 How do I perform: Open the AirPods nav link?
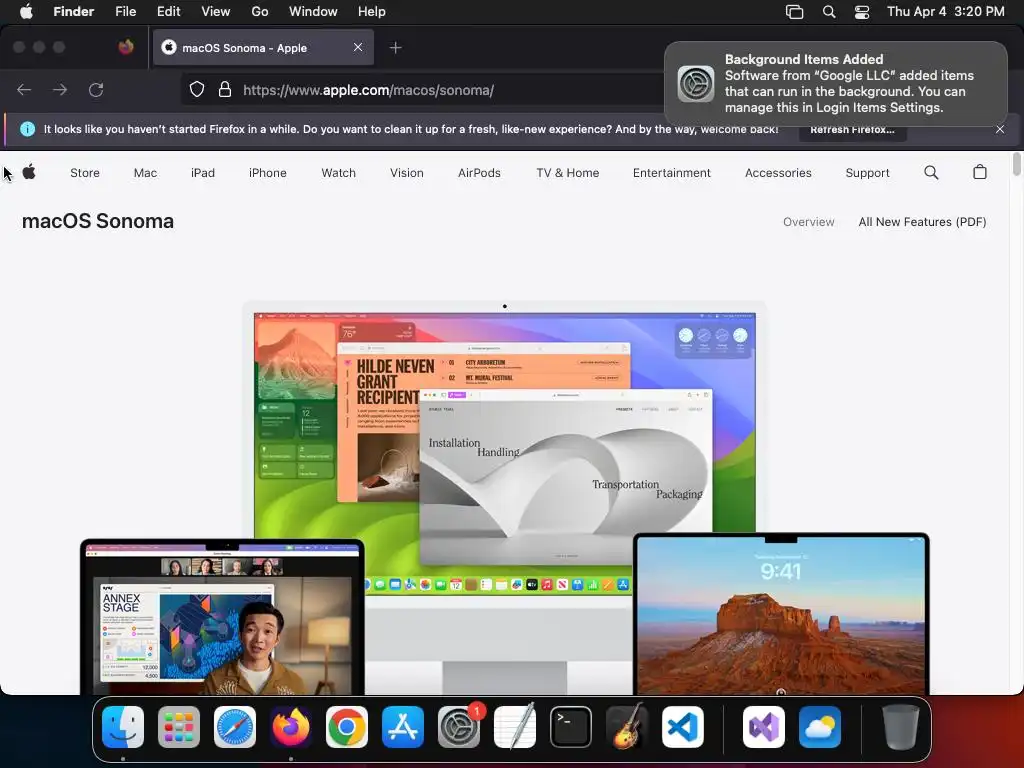pyautogui.click(x=479, y=173)
